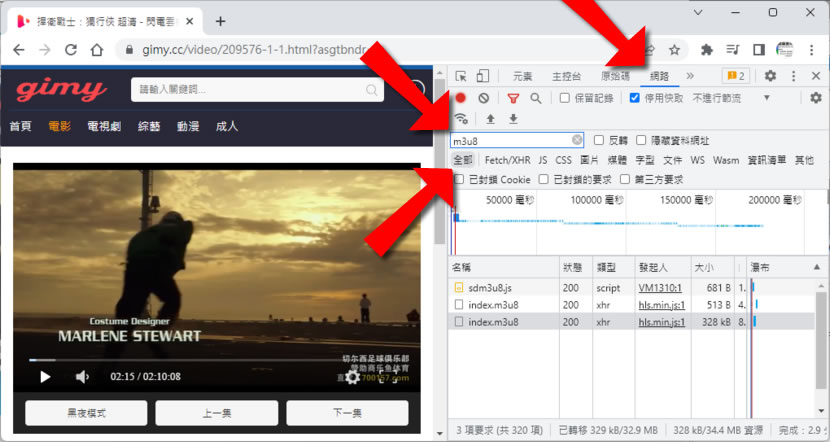Filter by Fetch/XHR type
Viewport: 830px width, 442px height.
pyautogui.click(x=508, y=160)
